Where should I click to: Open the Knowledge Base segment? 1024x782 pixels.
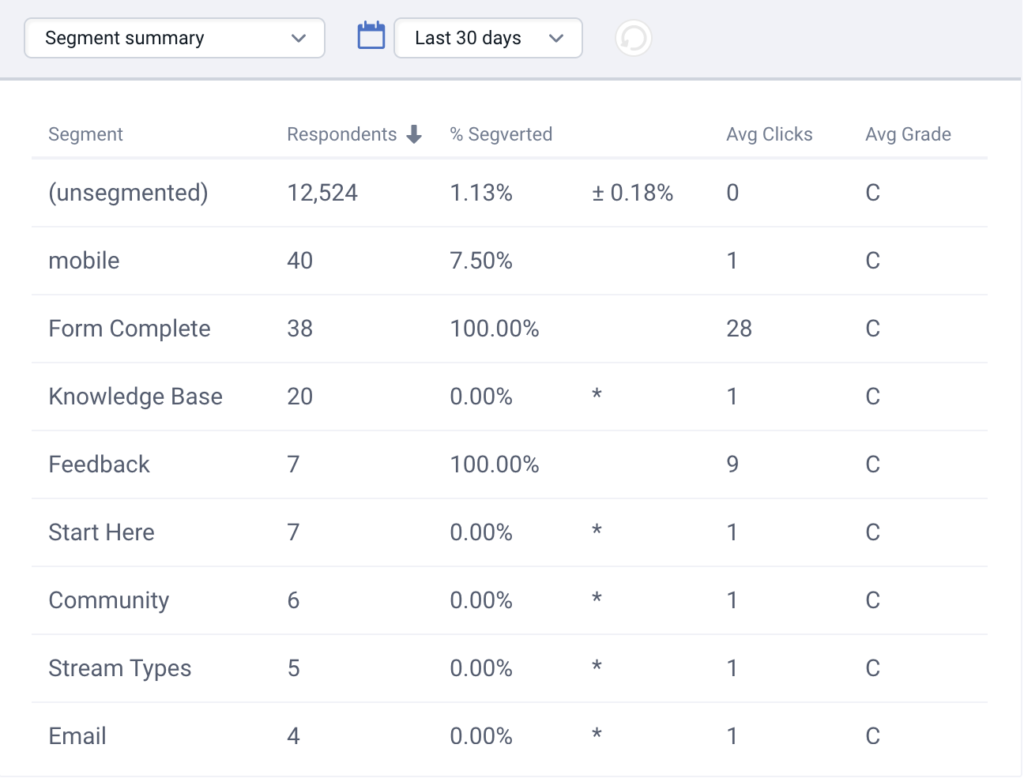pyautogui.click(x=135, y=397)
